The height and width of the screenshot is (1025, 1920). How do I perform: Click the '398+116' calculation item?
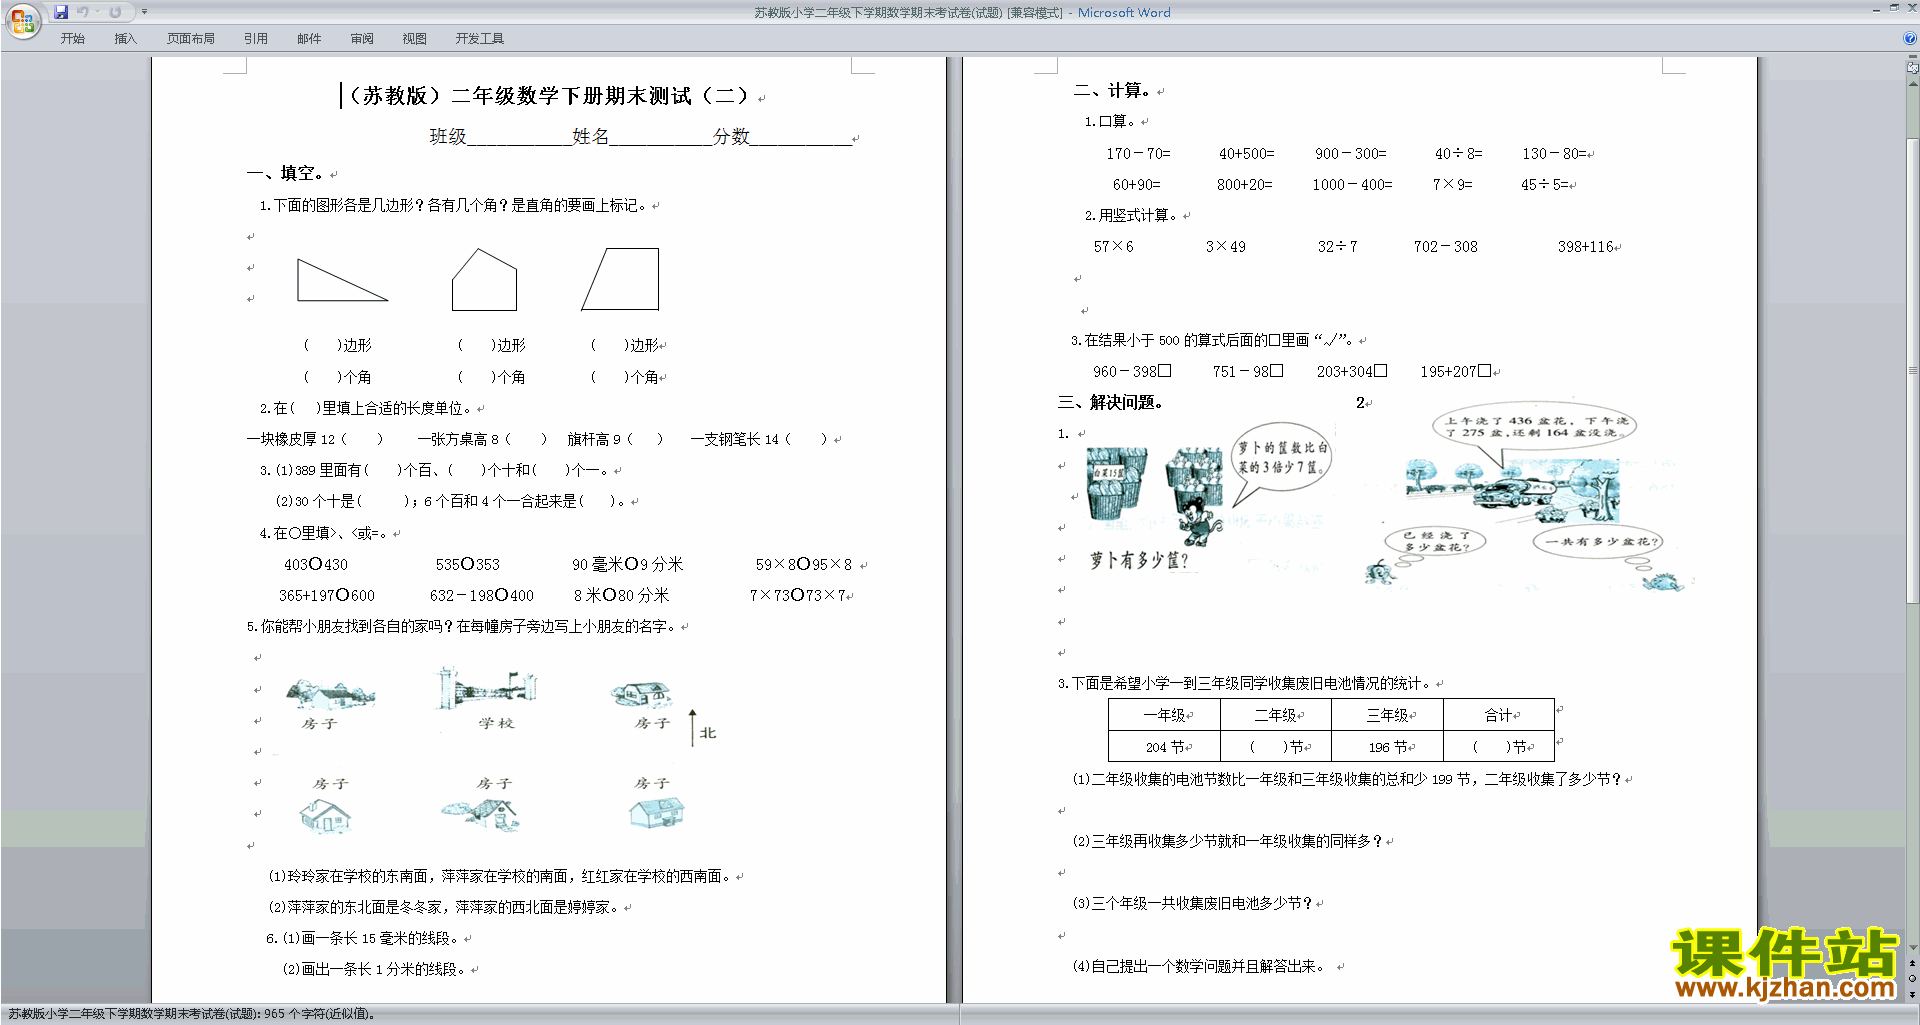point(1586,247)
